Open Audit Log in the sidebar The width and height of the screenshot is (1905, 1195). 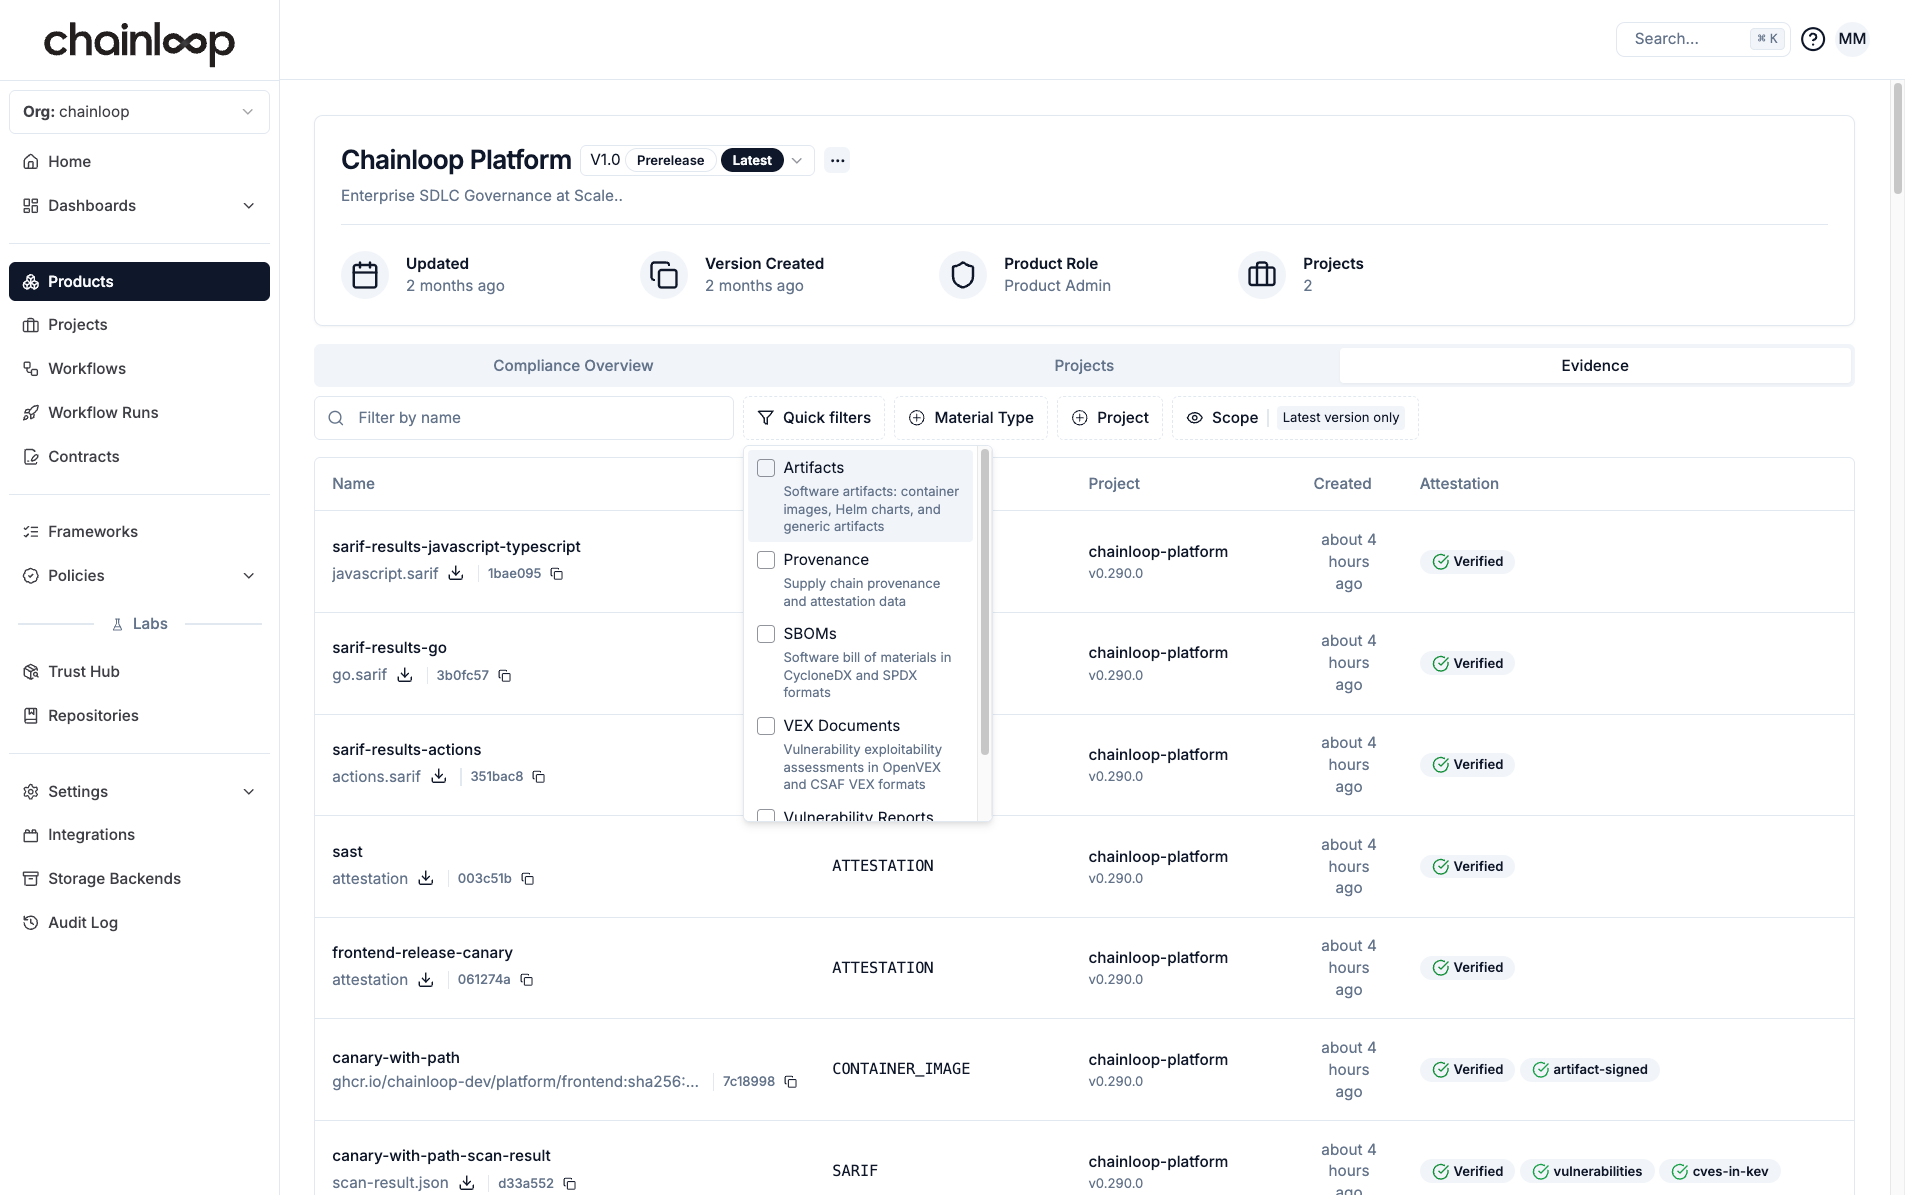coord(139,922)
